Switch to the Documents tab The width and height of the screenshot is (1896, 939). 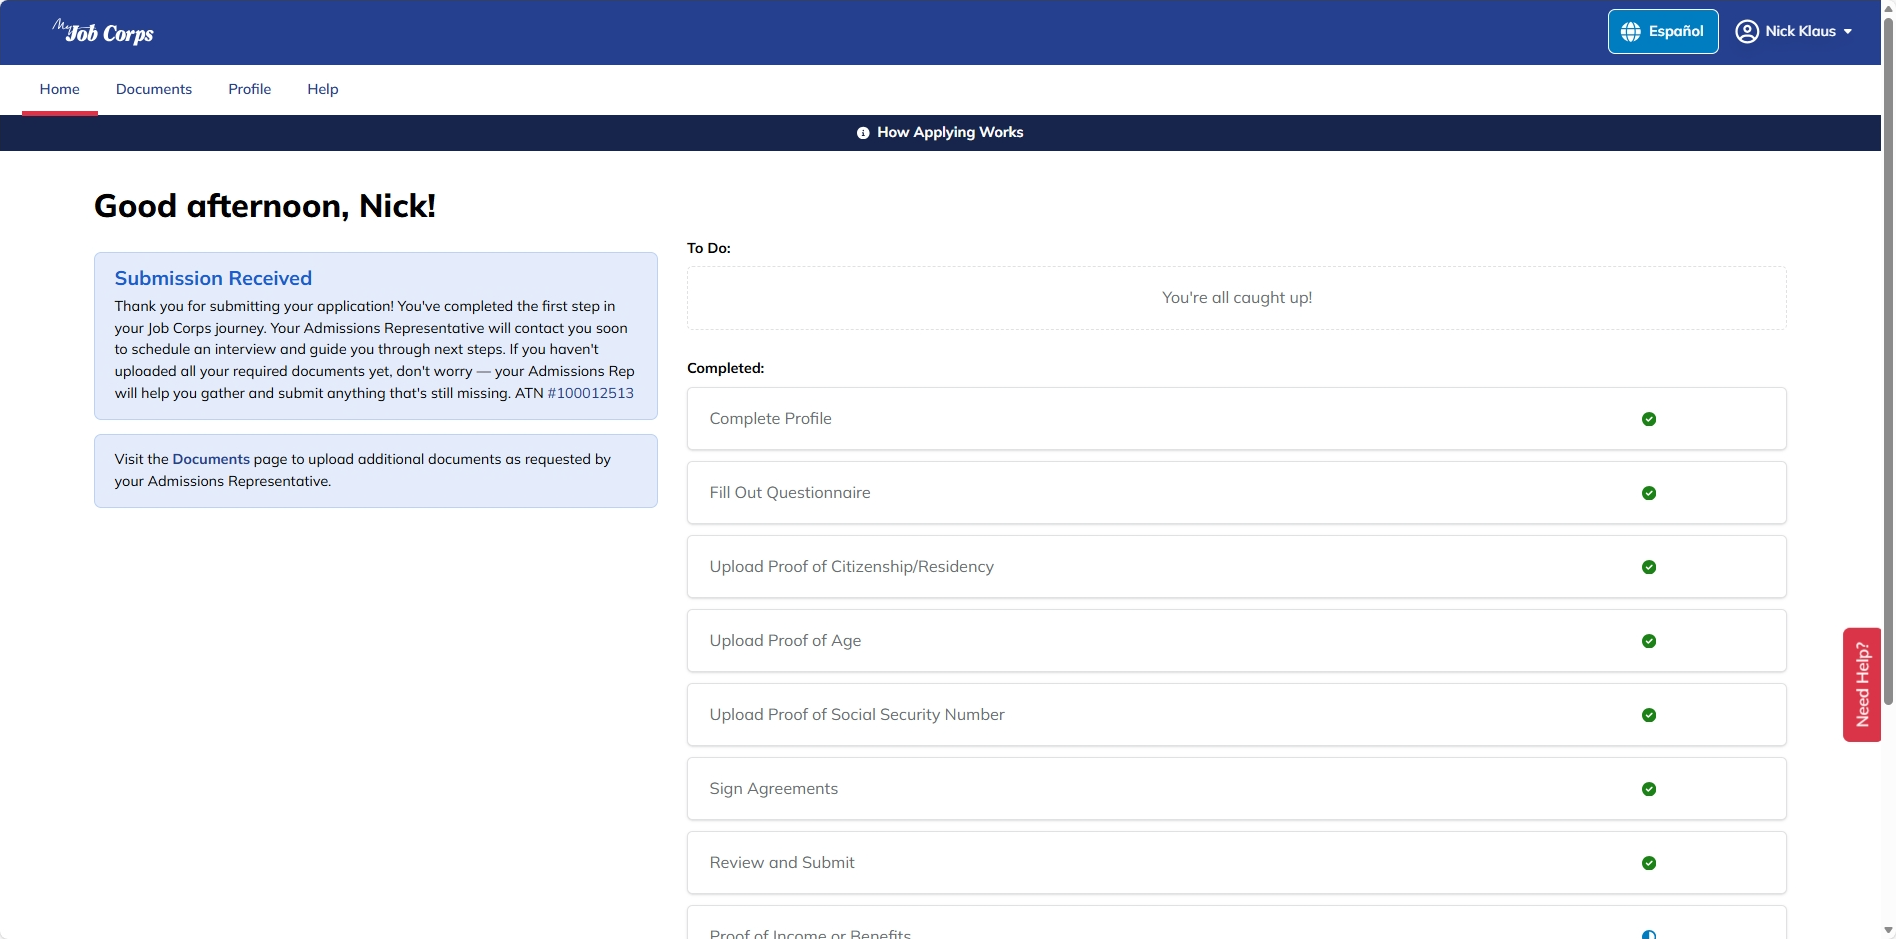click(153, 89)
